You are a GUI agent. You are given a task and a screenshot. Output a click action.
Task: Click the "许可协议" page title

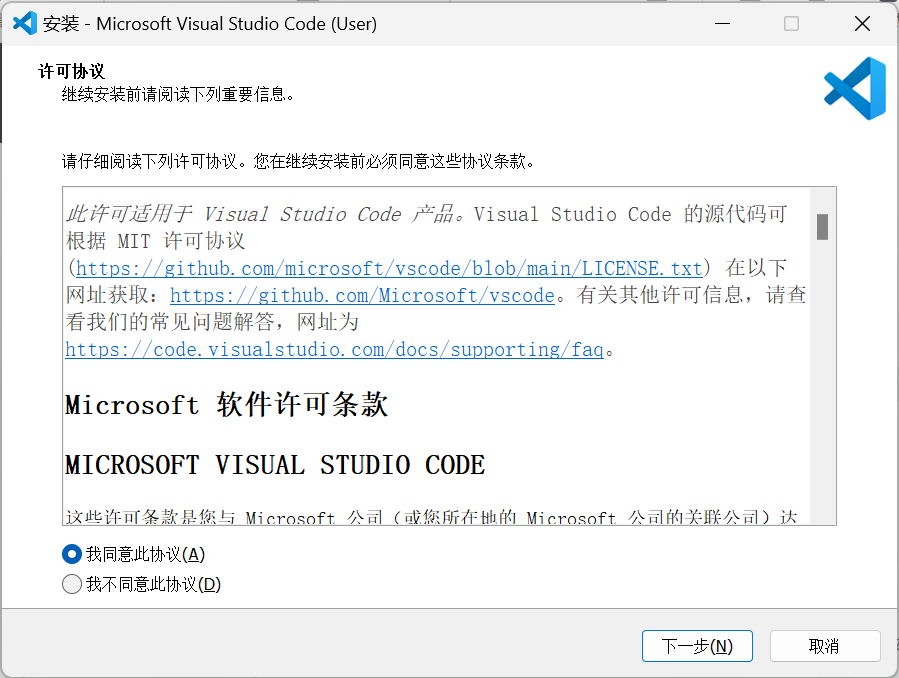(72, 71)
